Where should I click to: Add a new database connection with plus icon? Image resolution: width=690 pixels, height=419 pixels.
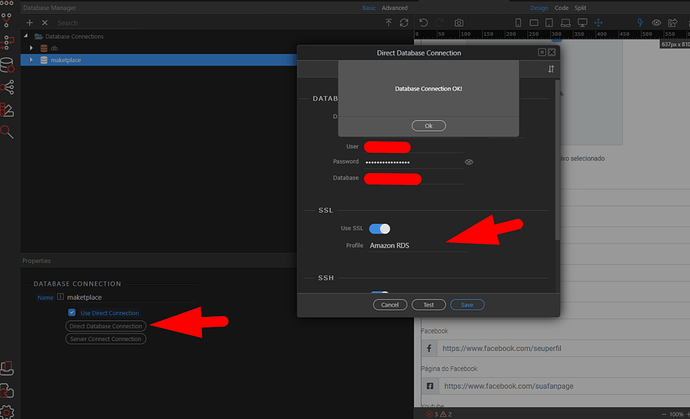pyautogui.click(x=29, y=22)
